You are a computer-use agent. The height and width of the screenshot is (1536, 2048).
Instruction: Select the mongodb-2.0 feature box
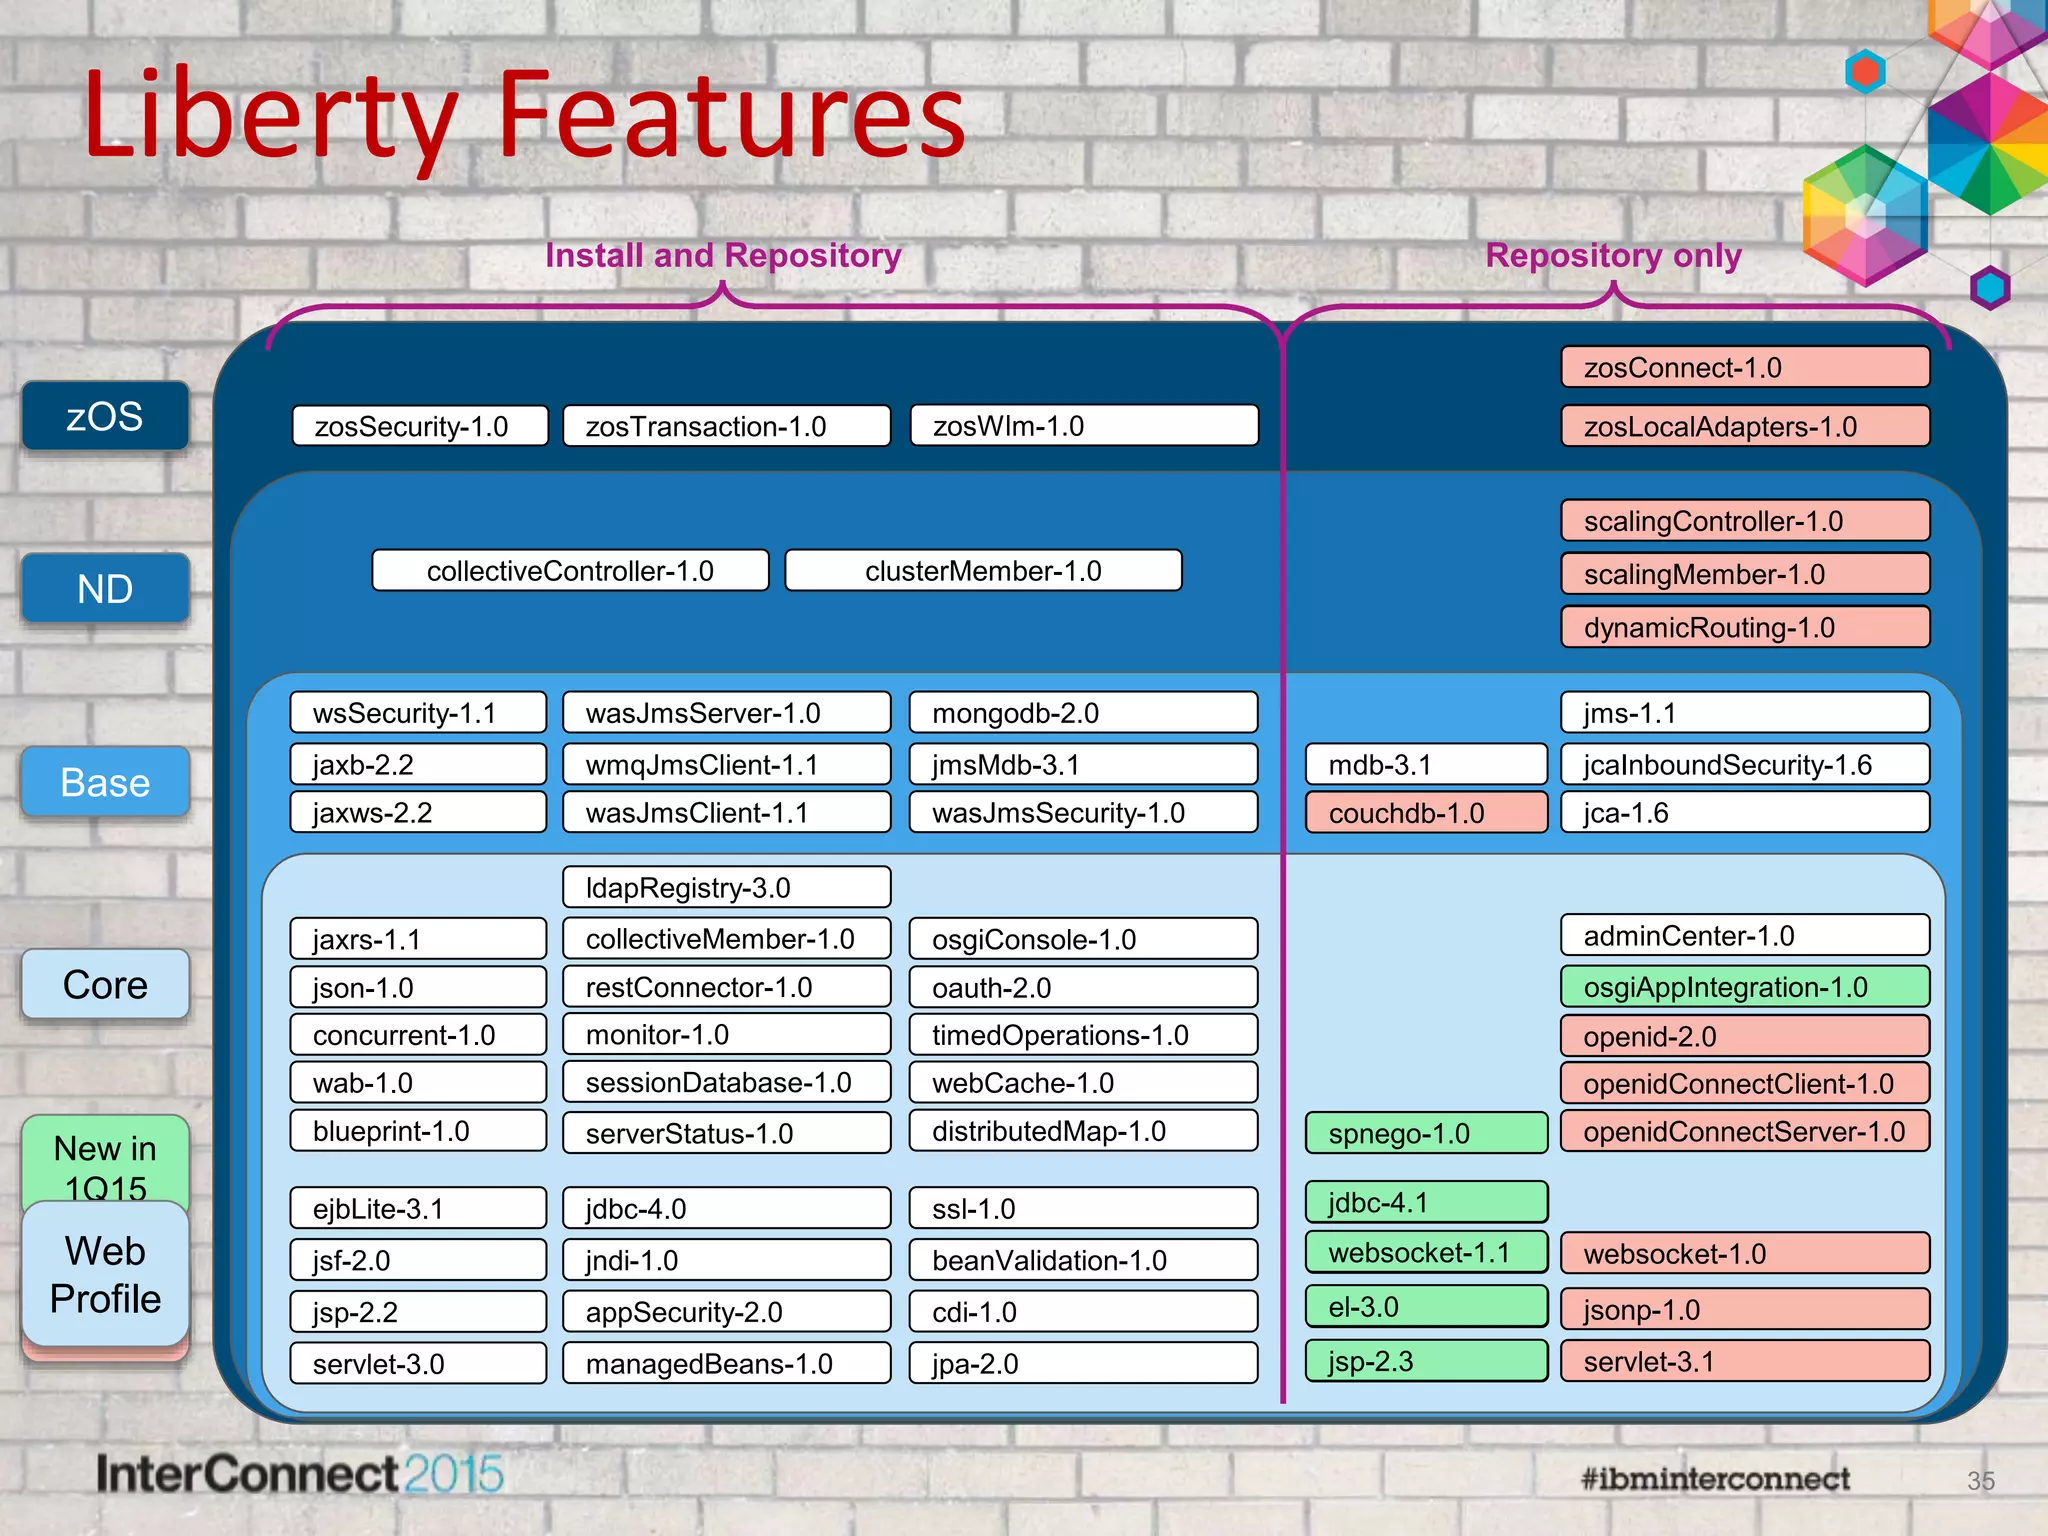pyautogui.click(x=1083, y=713)
